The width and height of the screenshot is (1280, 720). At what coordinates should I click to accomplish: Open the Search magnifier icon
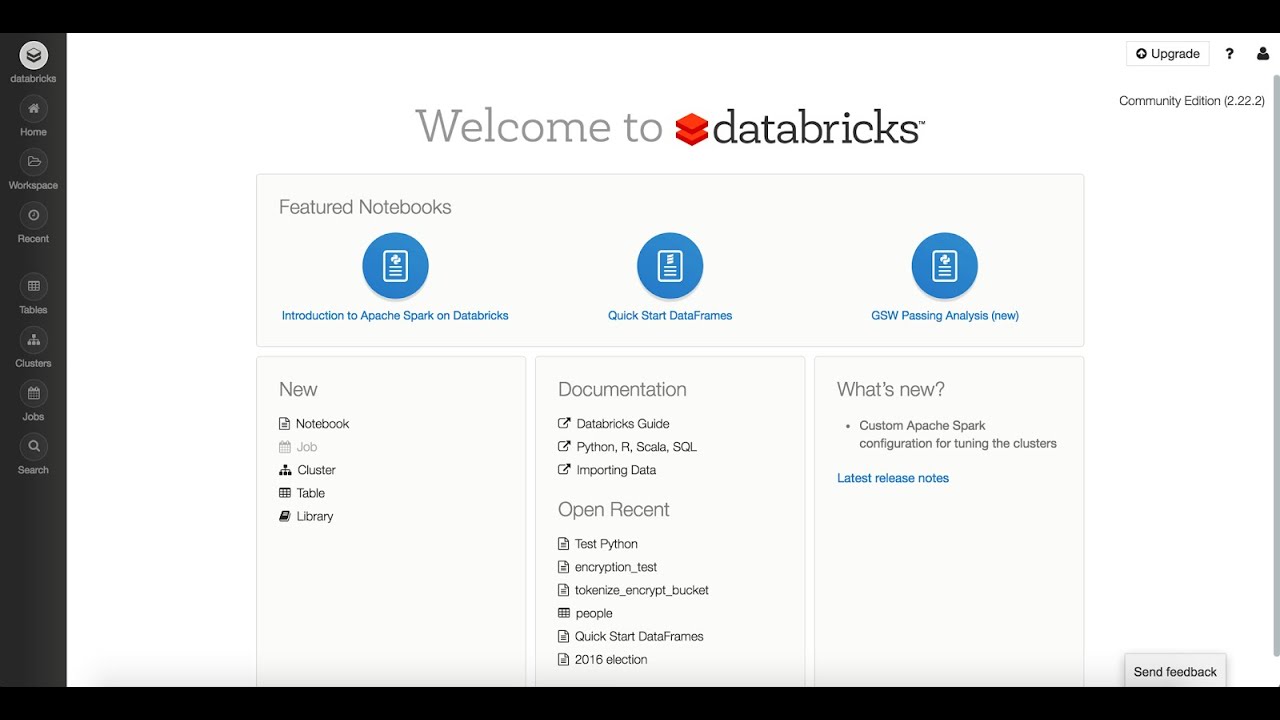click(x=33, y=446)
